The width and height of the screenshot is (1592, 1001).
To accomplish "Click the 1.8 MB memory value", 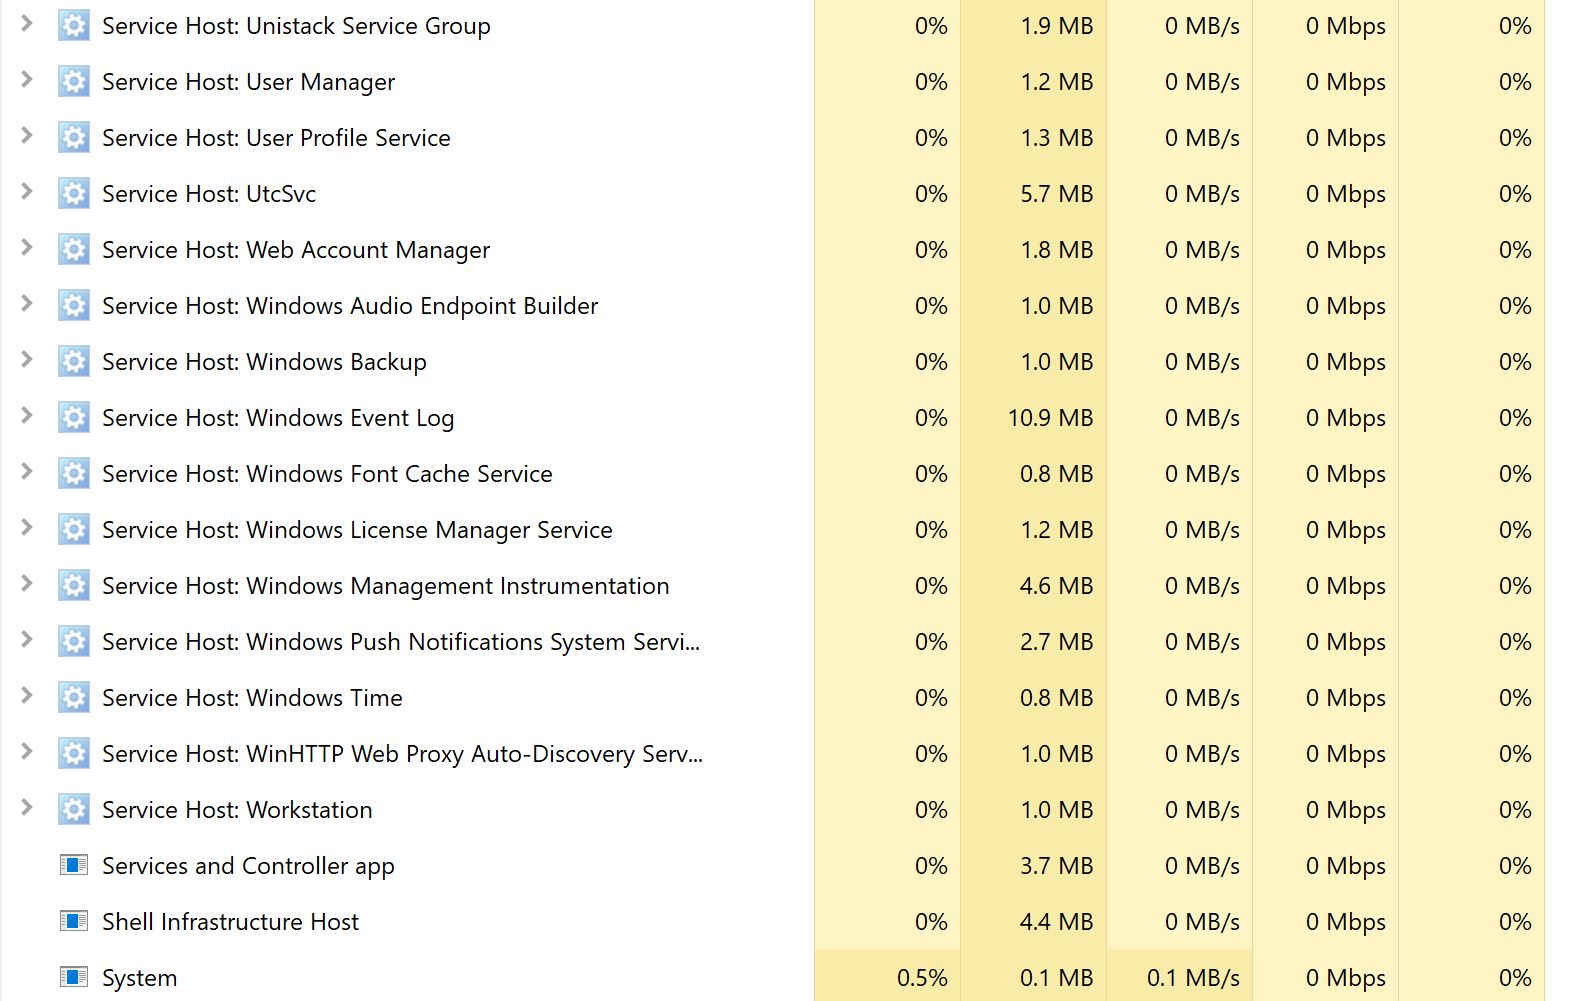I will pos(1056,250).
